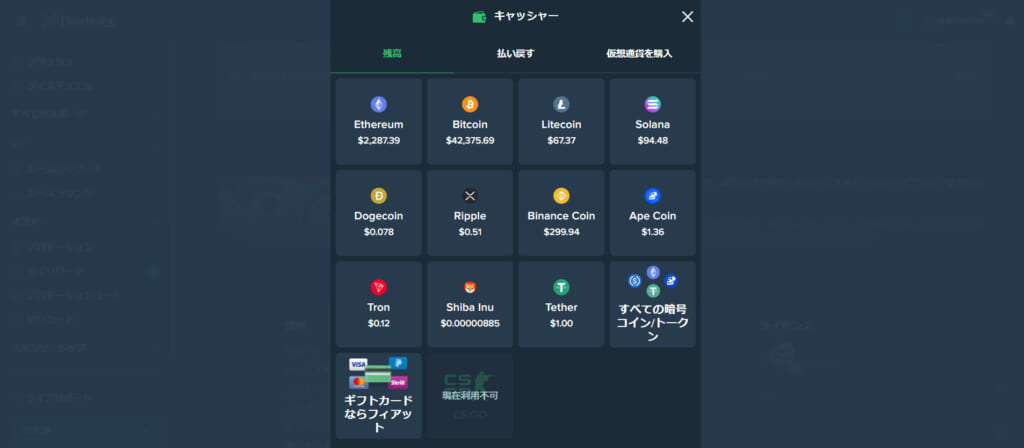Image resolution: width=1024 pixels, height=448 pixels.
Task: Select the Ape Coin icon
Action: point(653,196)
